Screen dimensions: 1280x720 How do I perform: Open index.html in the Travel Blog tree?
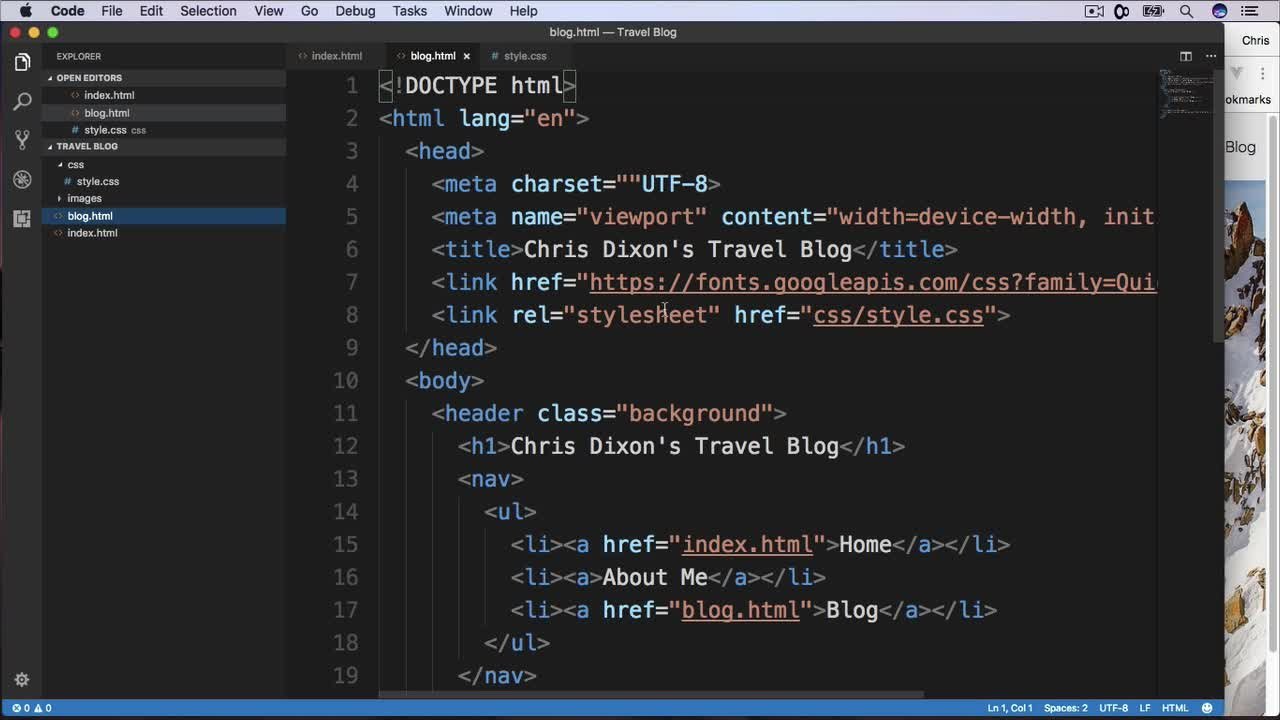(92, 233)
